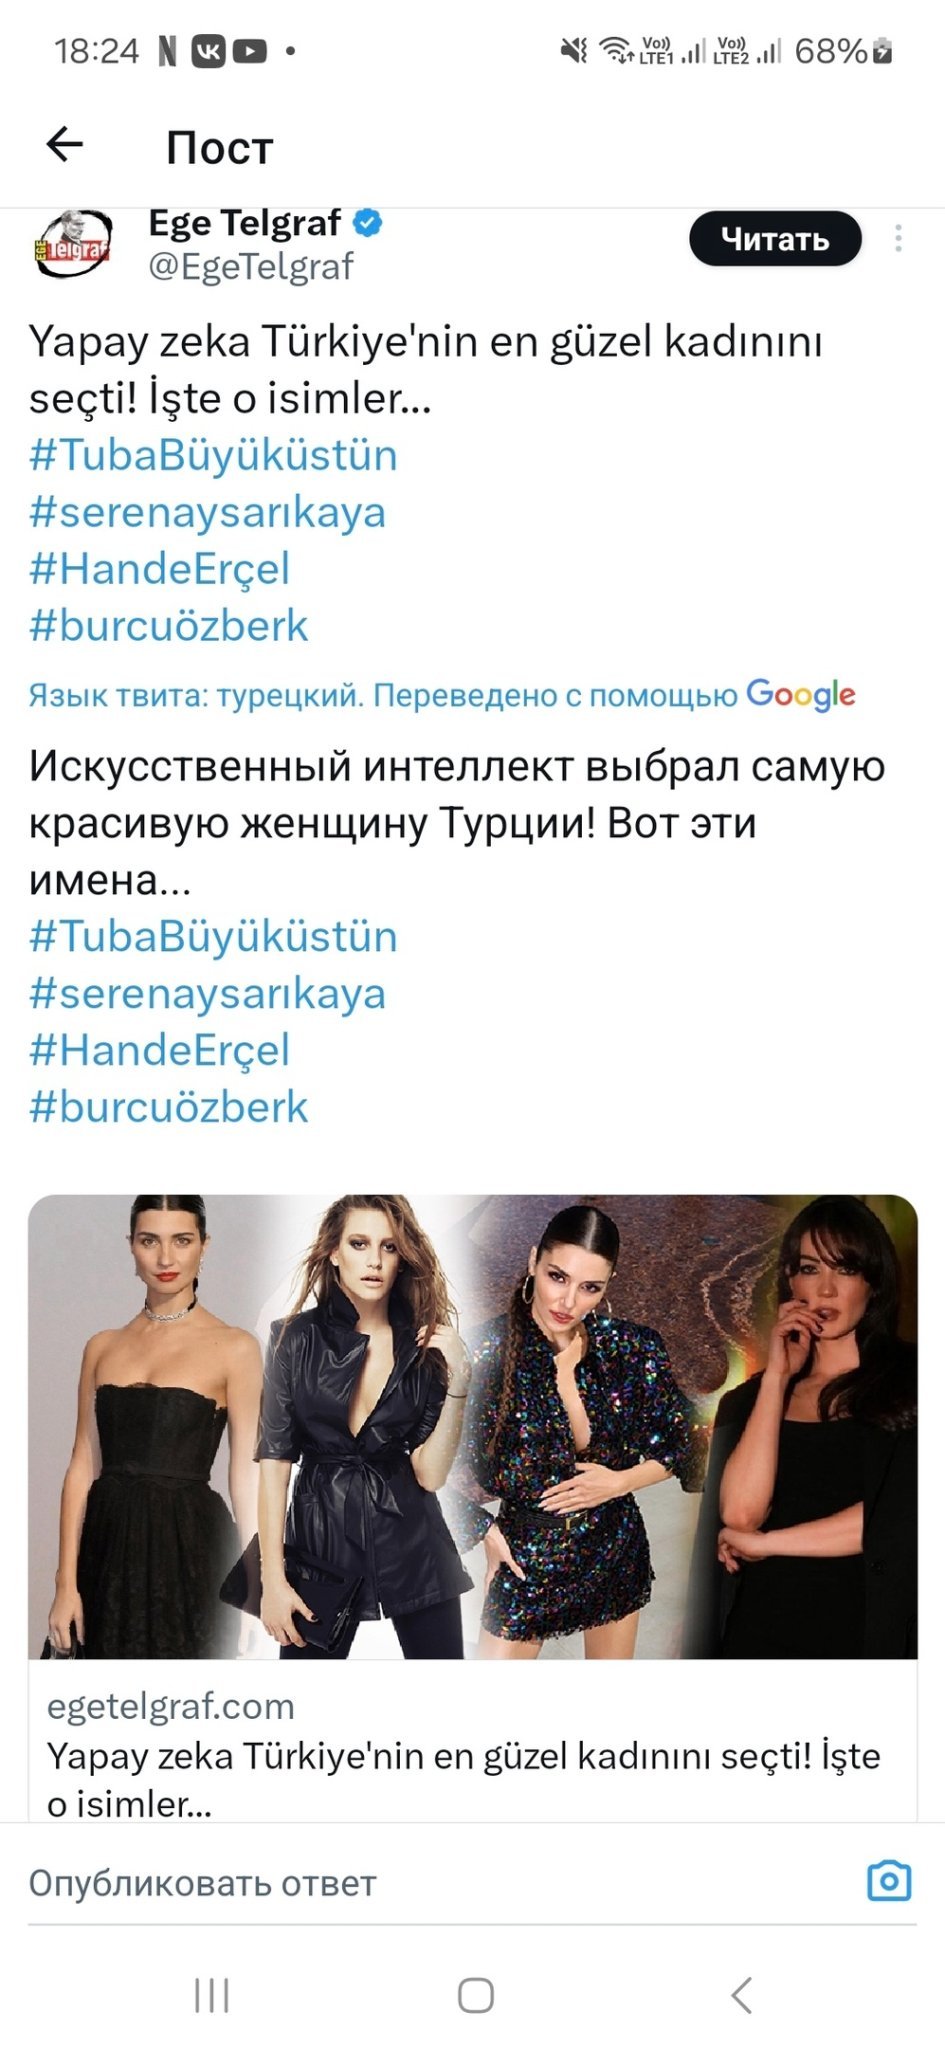Open the #HandeErçel hashtag in translated text
Screen dimensions: 945x2048
tap(159, 1051)
